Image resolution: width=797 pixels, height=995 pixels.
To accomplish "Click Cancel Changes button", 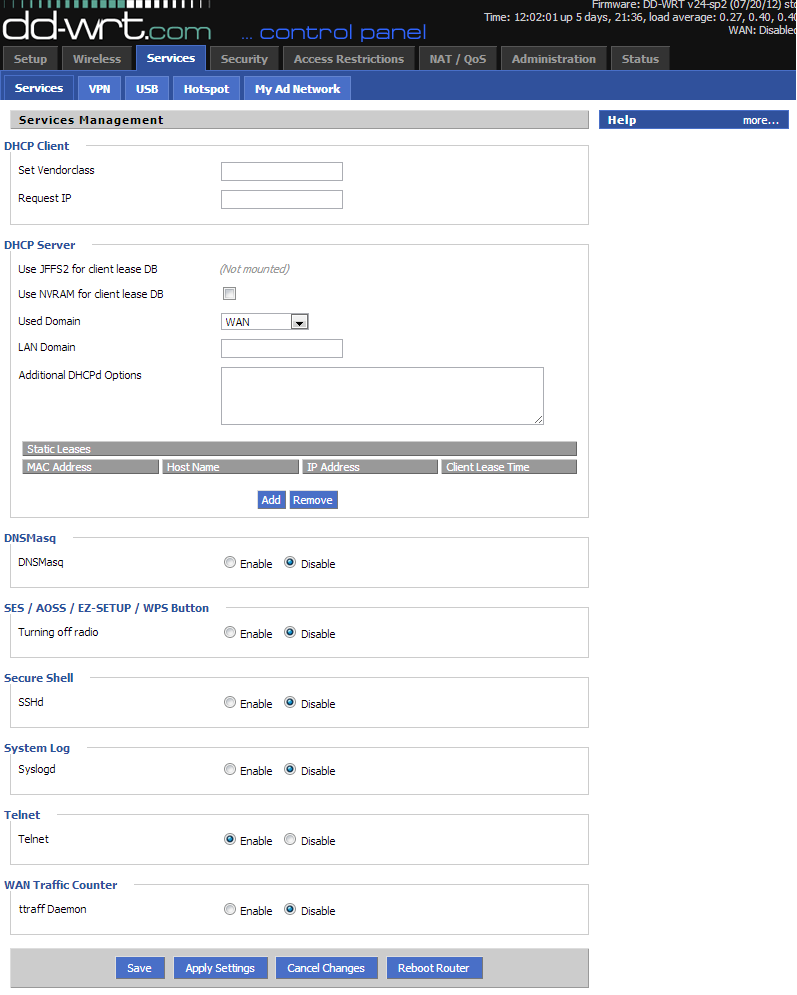I will click(326, 968).
